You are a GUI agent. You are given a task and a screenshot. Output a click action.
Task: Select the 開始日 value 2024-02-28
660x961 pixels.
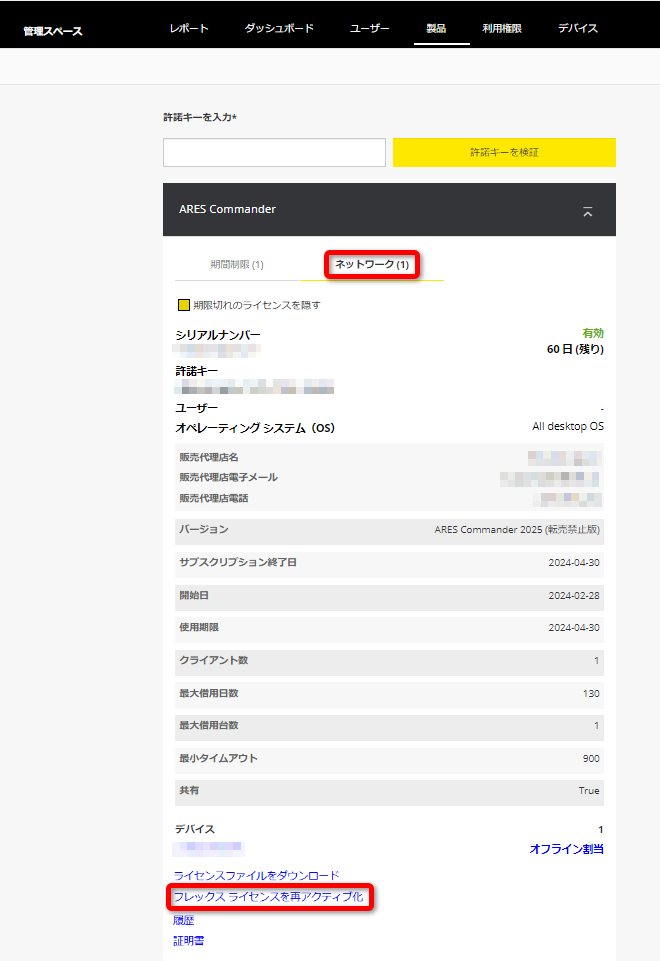pos(574,595)
